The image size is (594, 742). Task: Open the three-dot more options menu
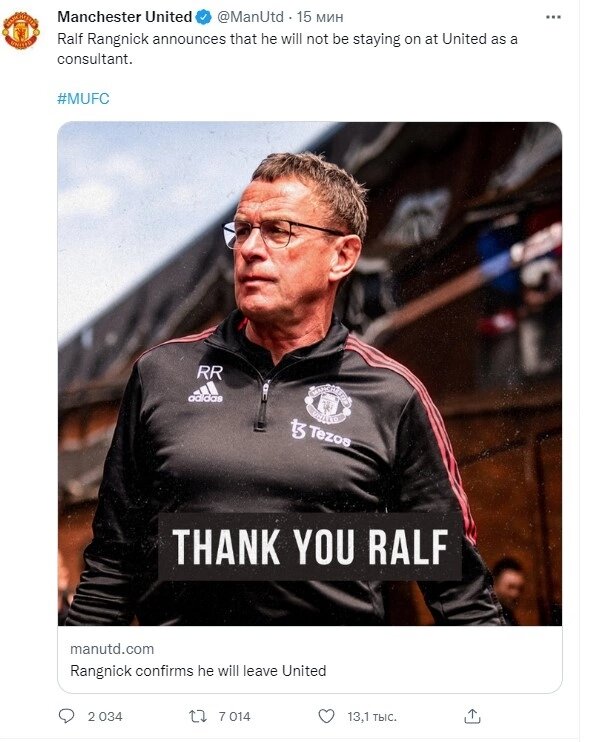click(x=553, y=17)
